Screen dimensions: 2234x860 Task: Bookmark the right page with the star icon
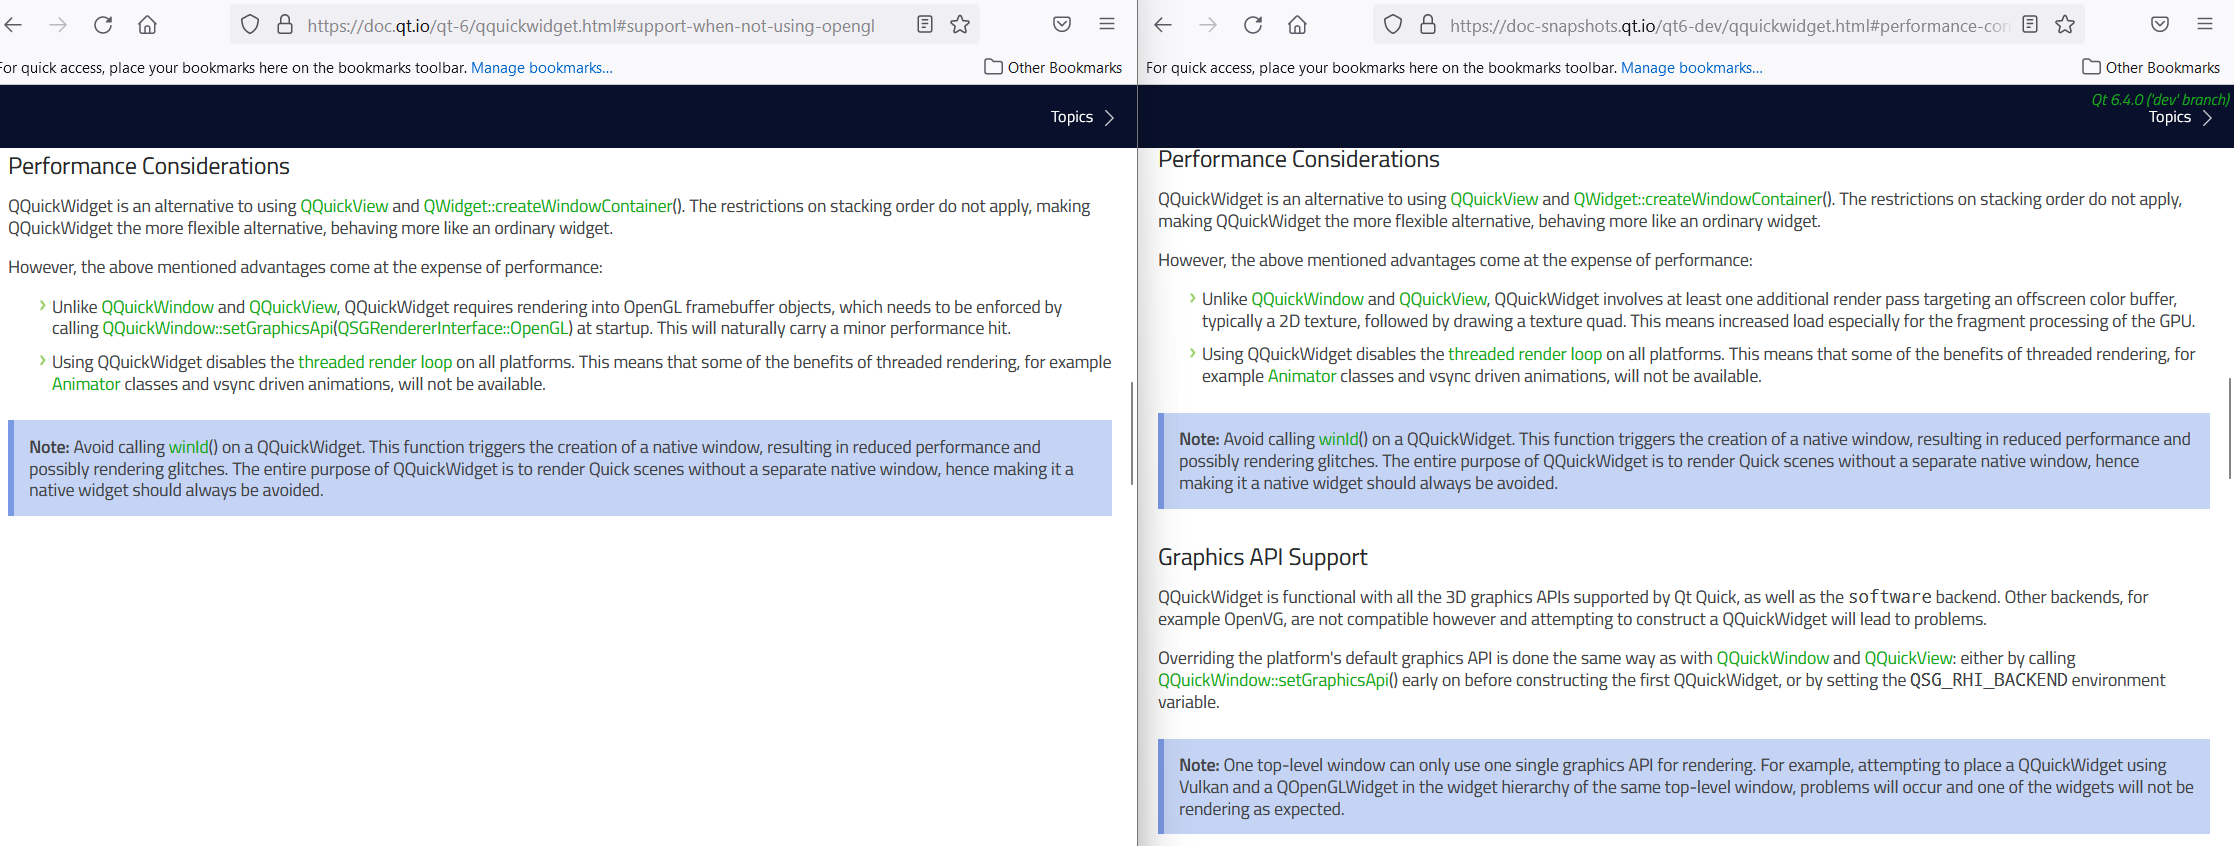pyautogui.click(x=2065, y=25)
